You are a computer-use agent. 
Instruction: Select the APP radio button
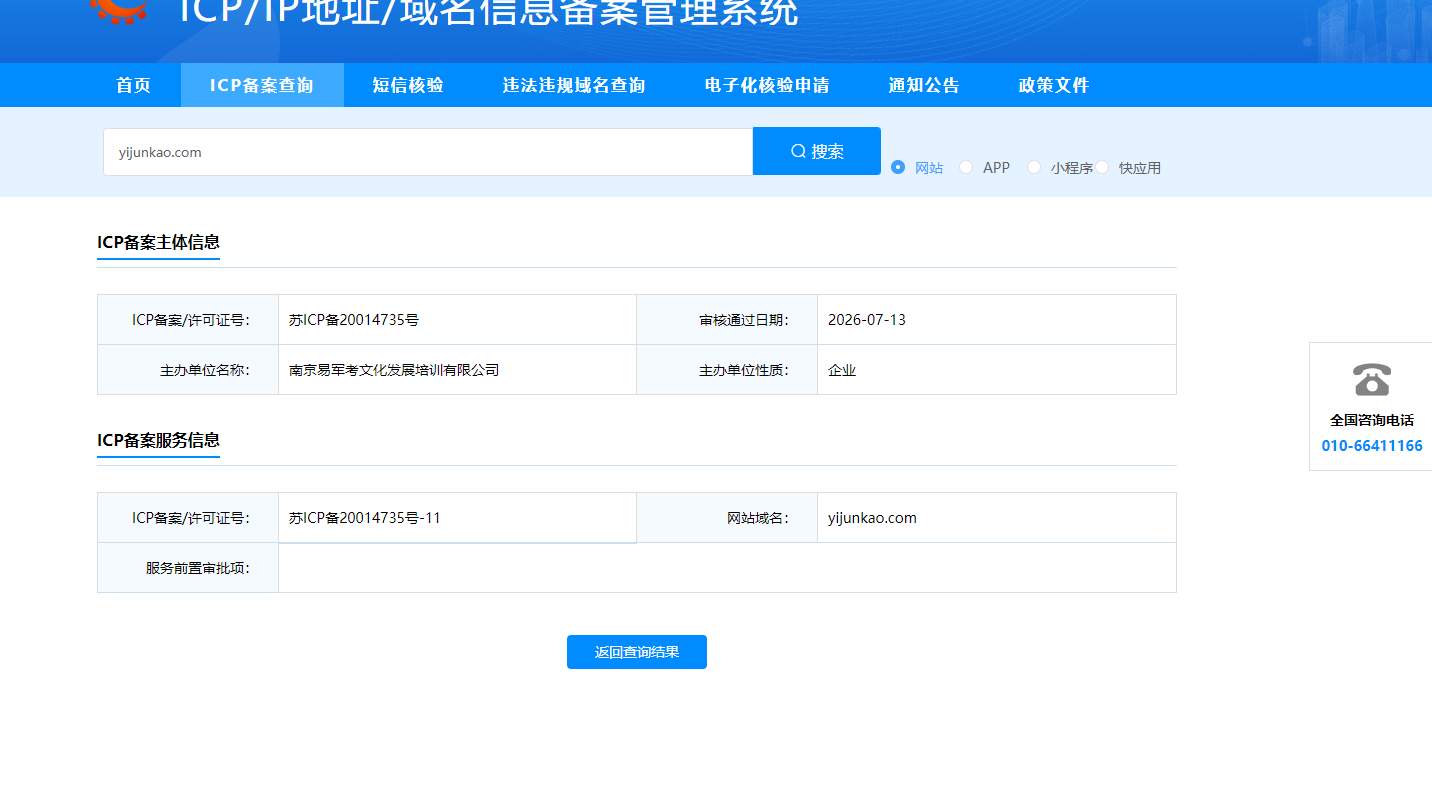point(966,167)
